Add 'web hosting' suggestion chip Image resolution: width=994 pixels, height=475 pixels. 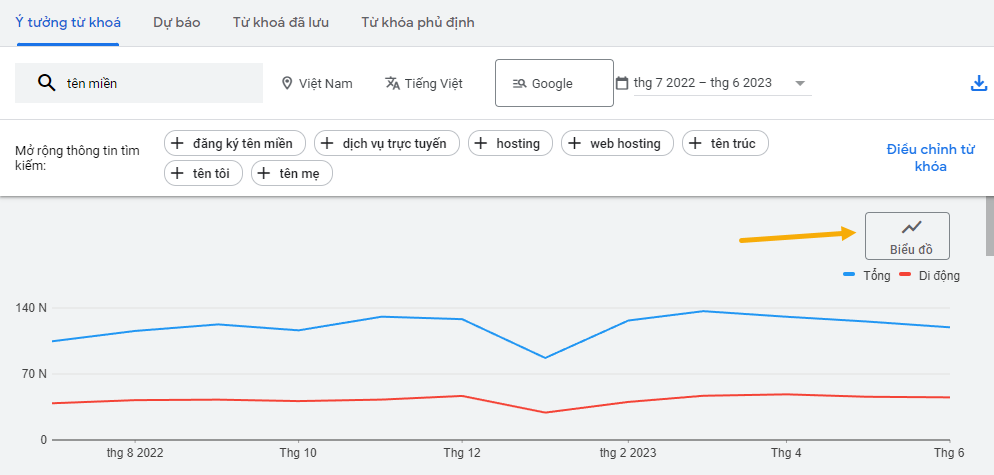tap(617, 144)
